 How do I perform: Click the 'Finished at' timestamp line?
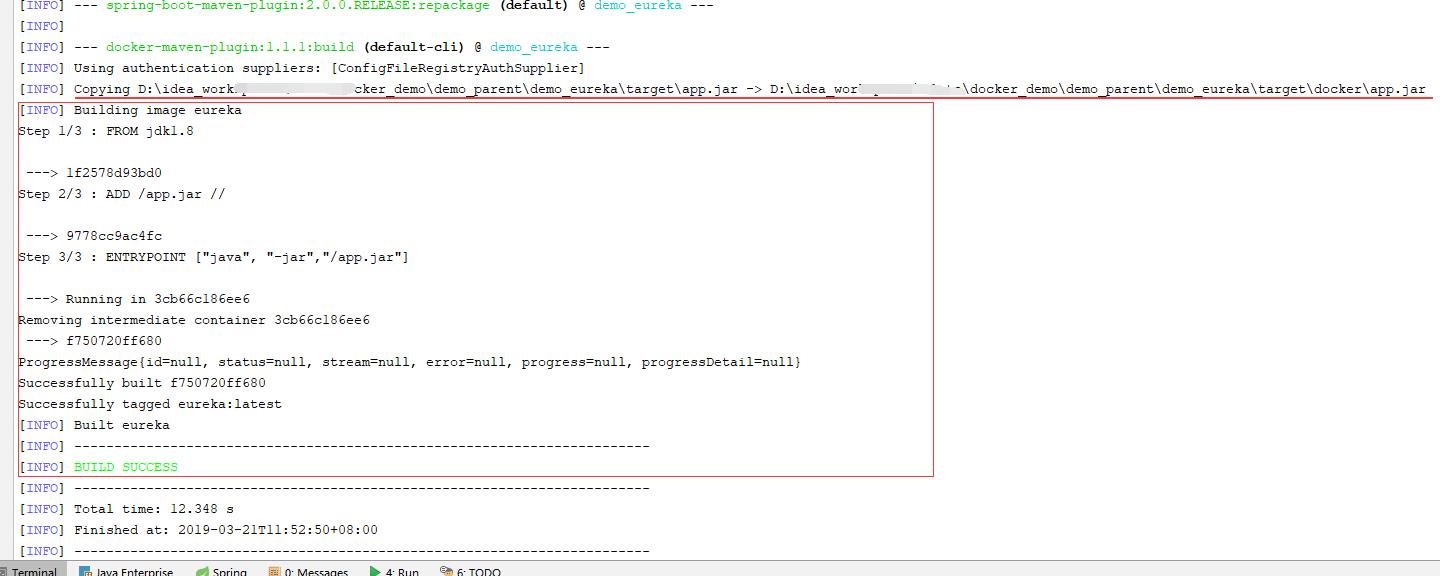(x=225, y=530)
